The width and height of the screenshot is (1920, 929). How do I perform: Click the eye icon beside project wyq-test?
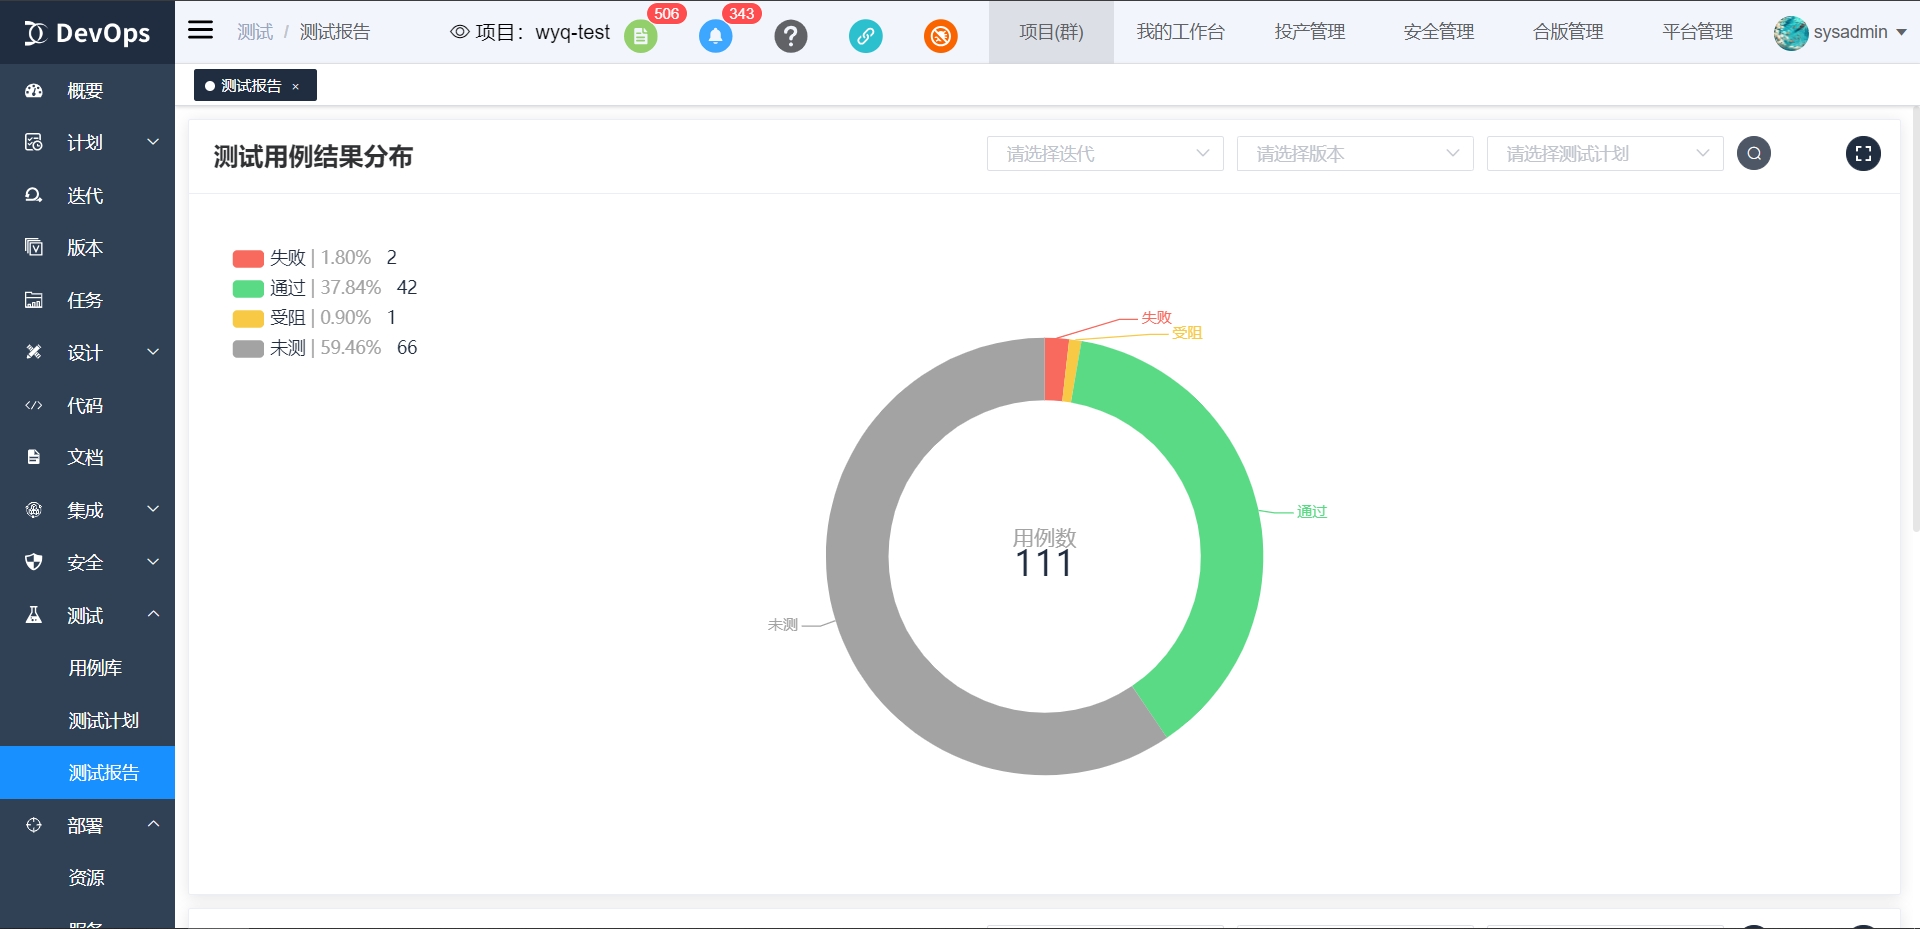coord(458,32)
